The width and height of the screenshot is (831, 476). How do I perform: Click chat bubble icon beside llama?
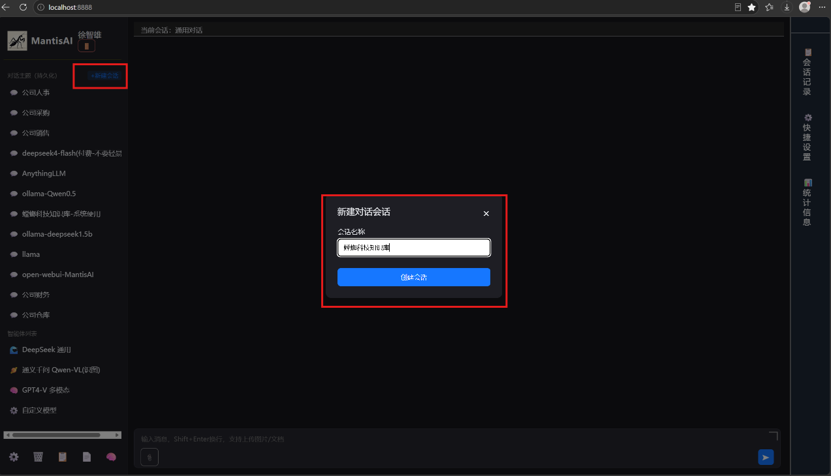pos(14,254)
